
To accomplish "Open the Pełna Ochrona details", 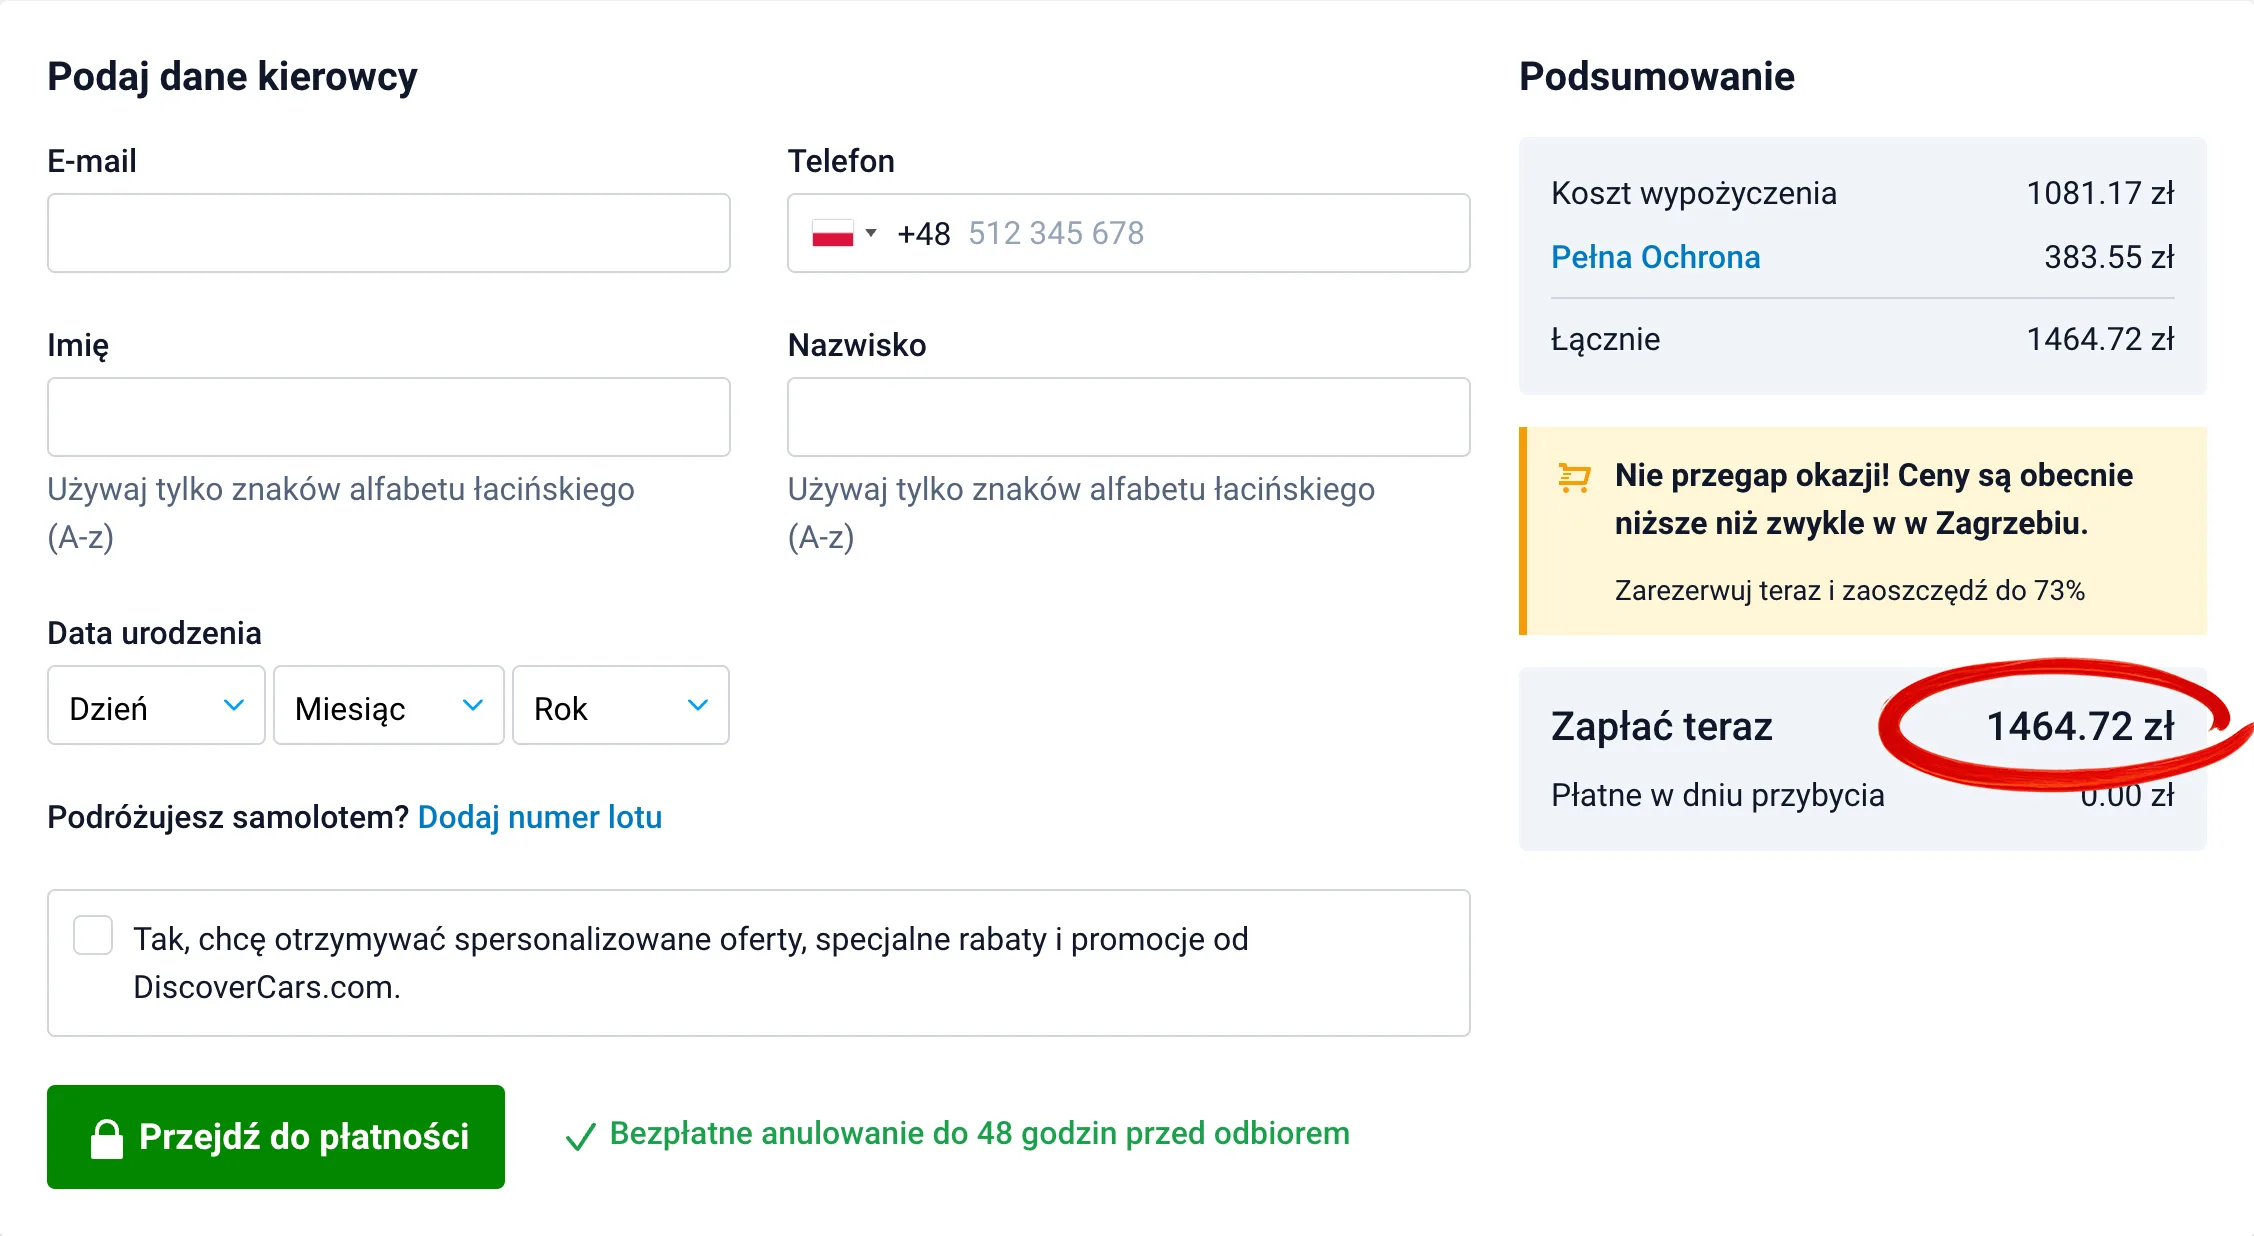I will [1655, 257].
